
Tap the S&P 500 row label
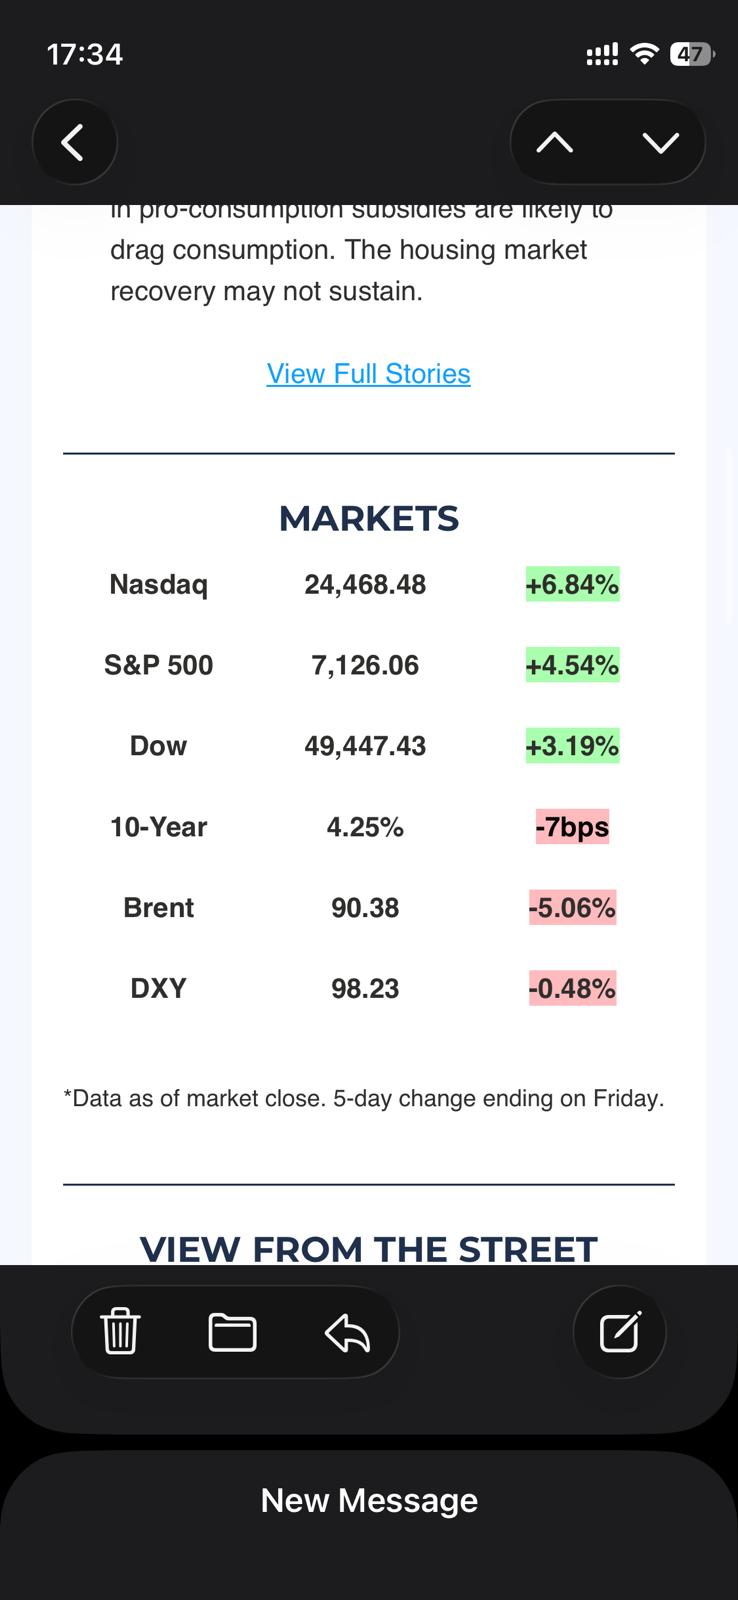(158, 665)
